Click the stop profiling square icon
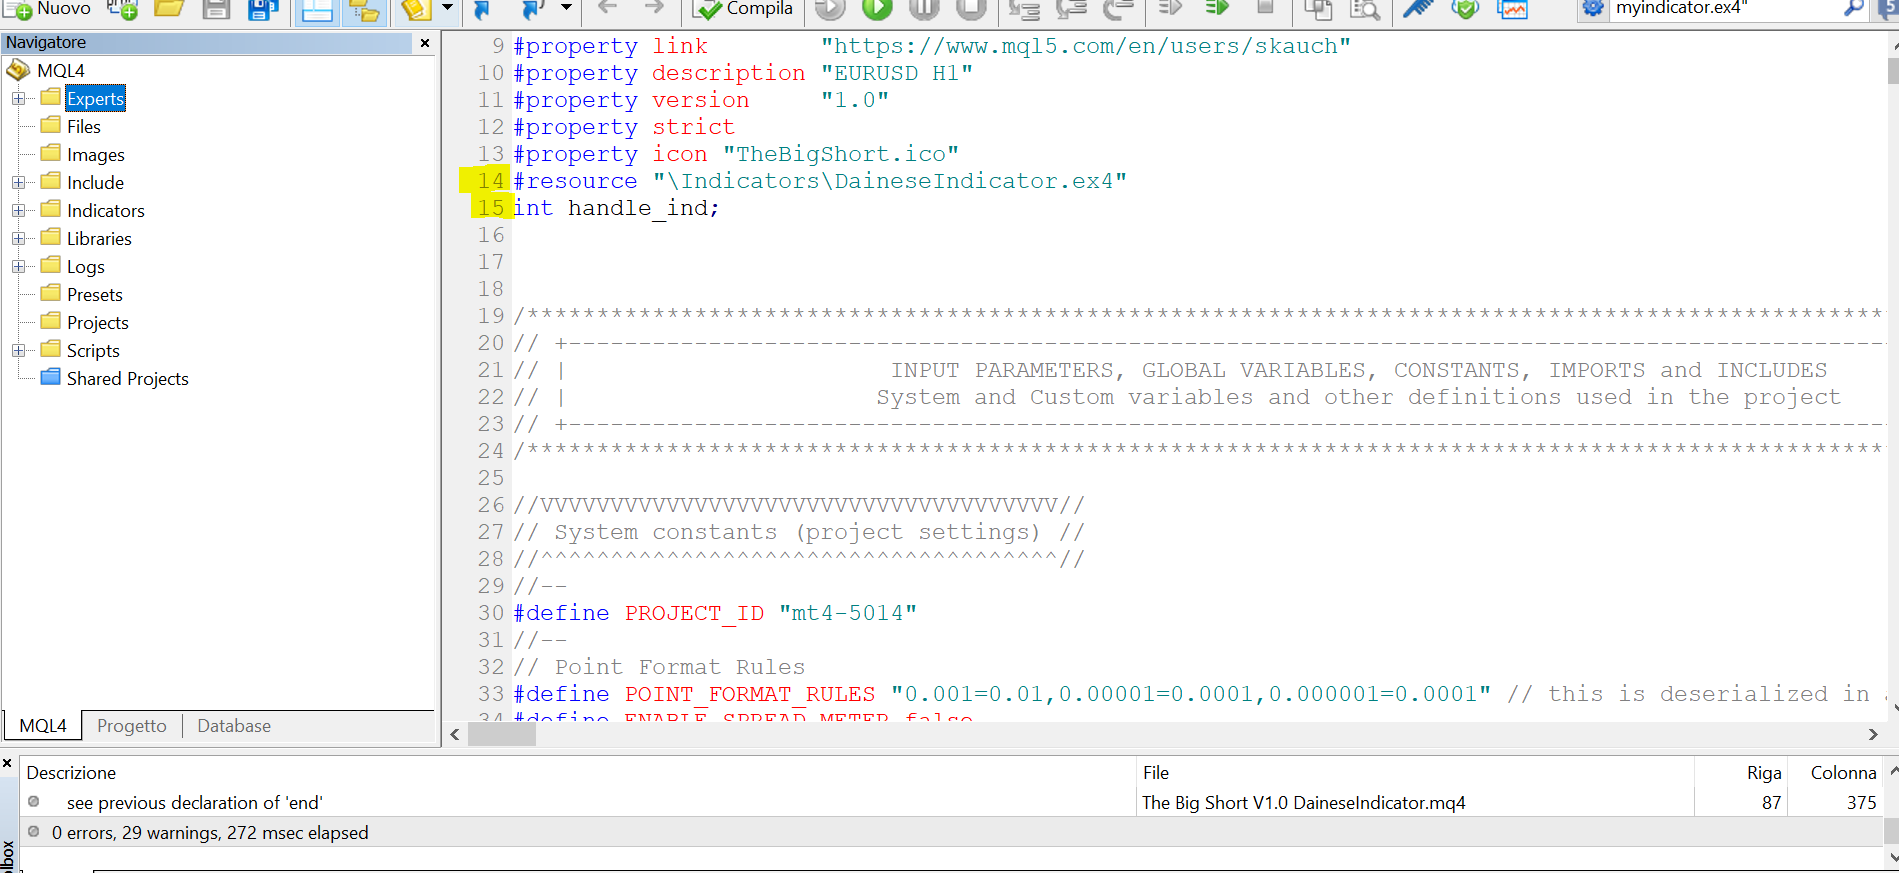Screen dimensions: 1899x873 (1265, 7)
